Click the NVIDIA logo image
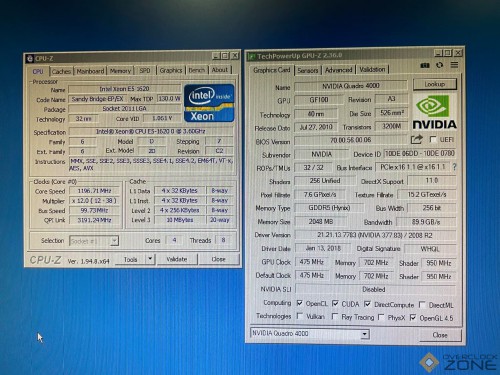 click(x=434, y=112)
